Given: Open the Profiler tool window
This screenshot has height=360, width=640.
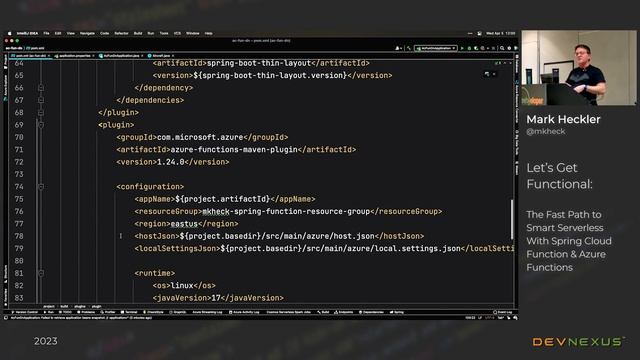Looking at the screenshot, I should click(x=108, y=312).
